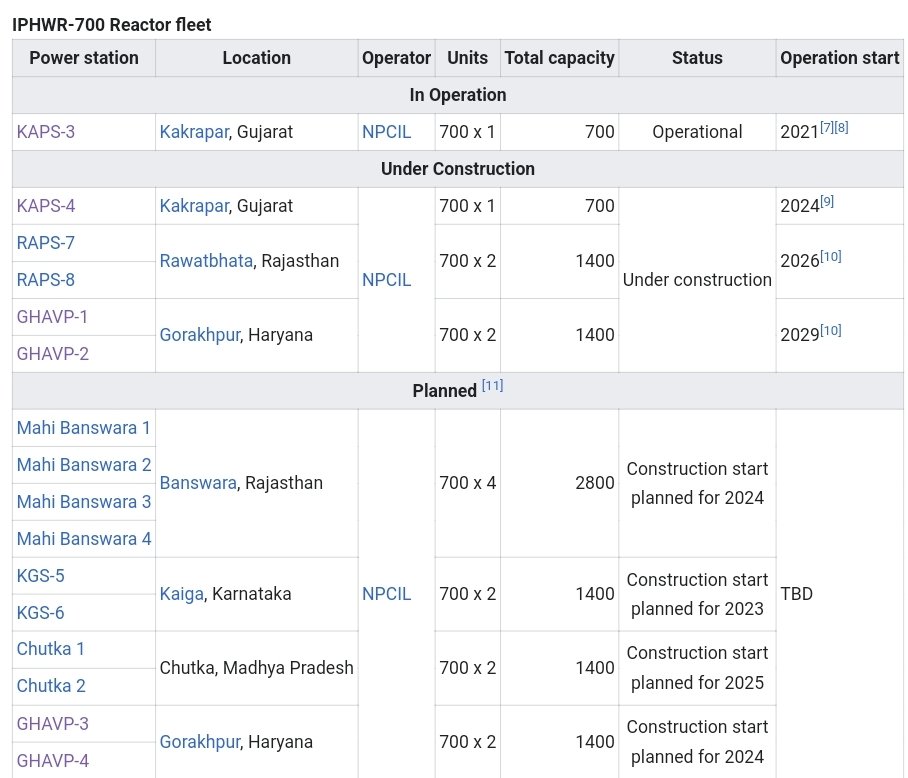Open the RAPS-7 link

click(46, 243)
